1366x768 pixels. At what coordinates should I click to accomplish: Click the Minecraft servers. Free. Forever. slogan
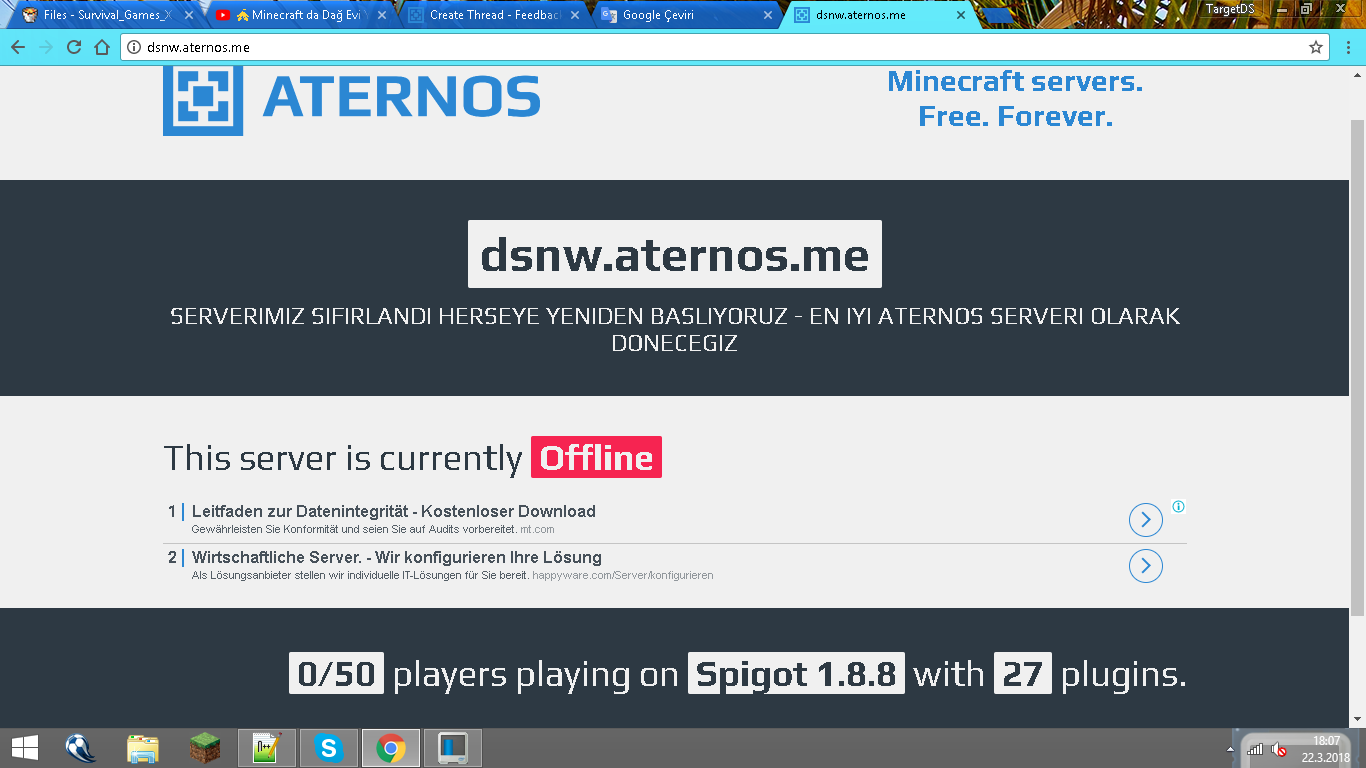coord(1015,99)
